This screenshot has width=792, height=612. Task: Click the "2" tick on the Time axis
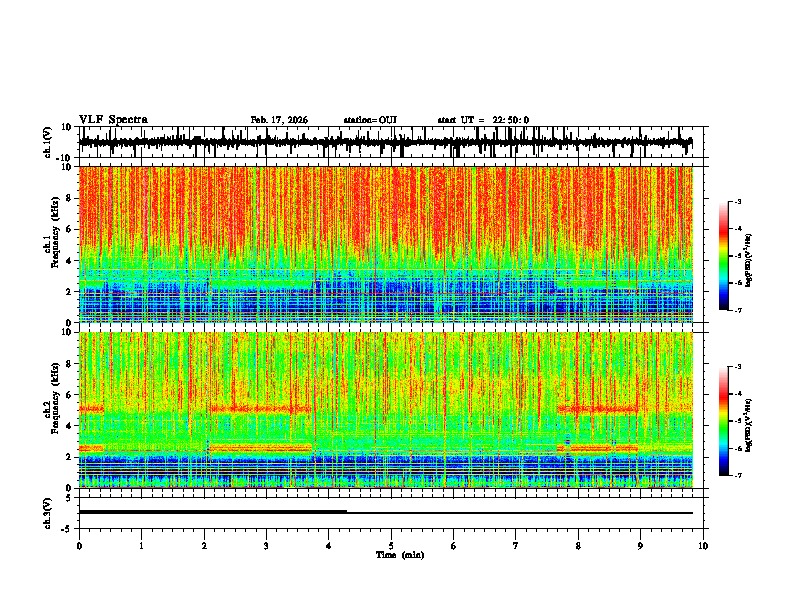[x=204, y=546]
